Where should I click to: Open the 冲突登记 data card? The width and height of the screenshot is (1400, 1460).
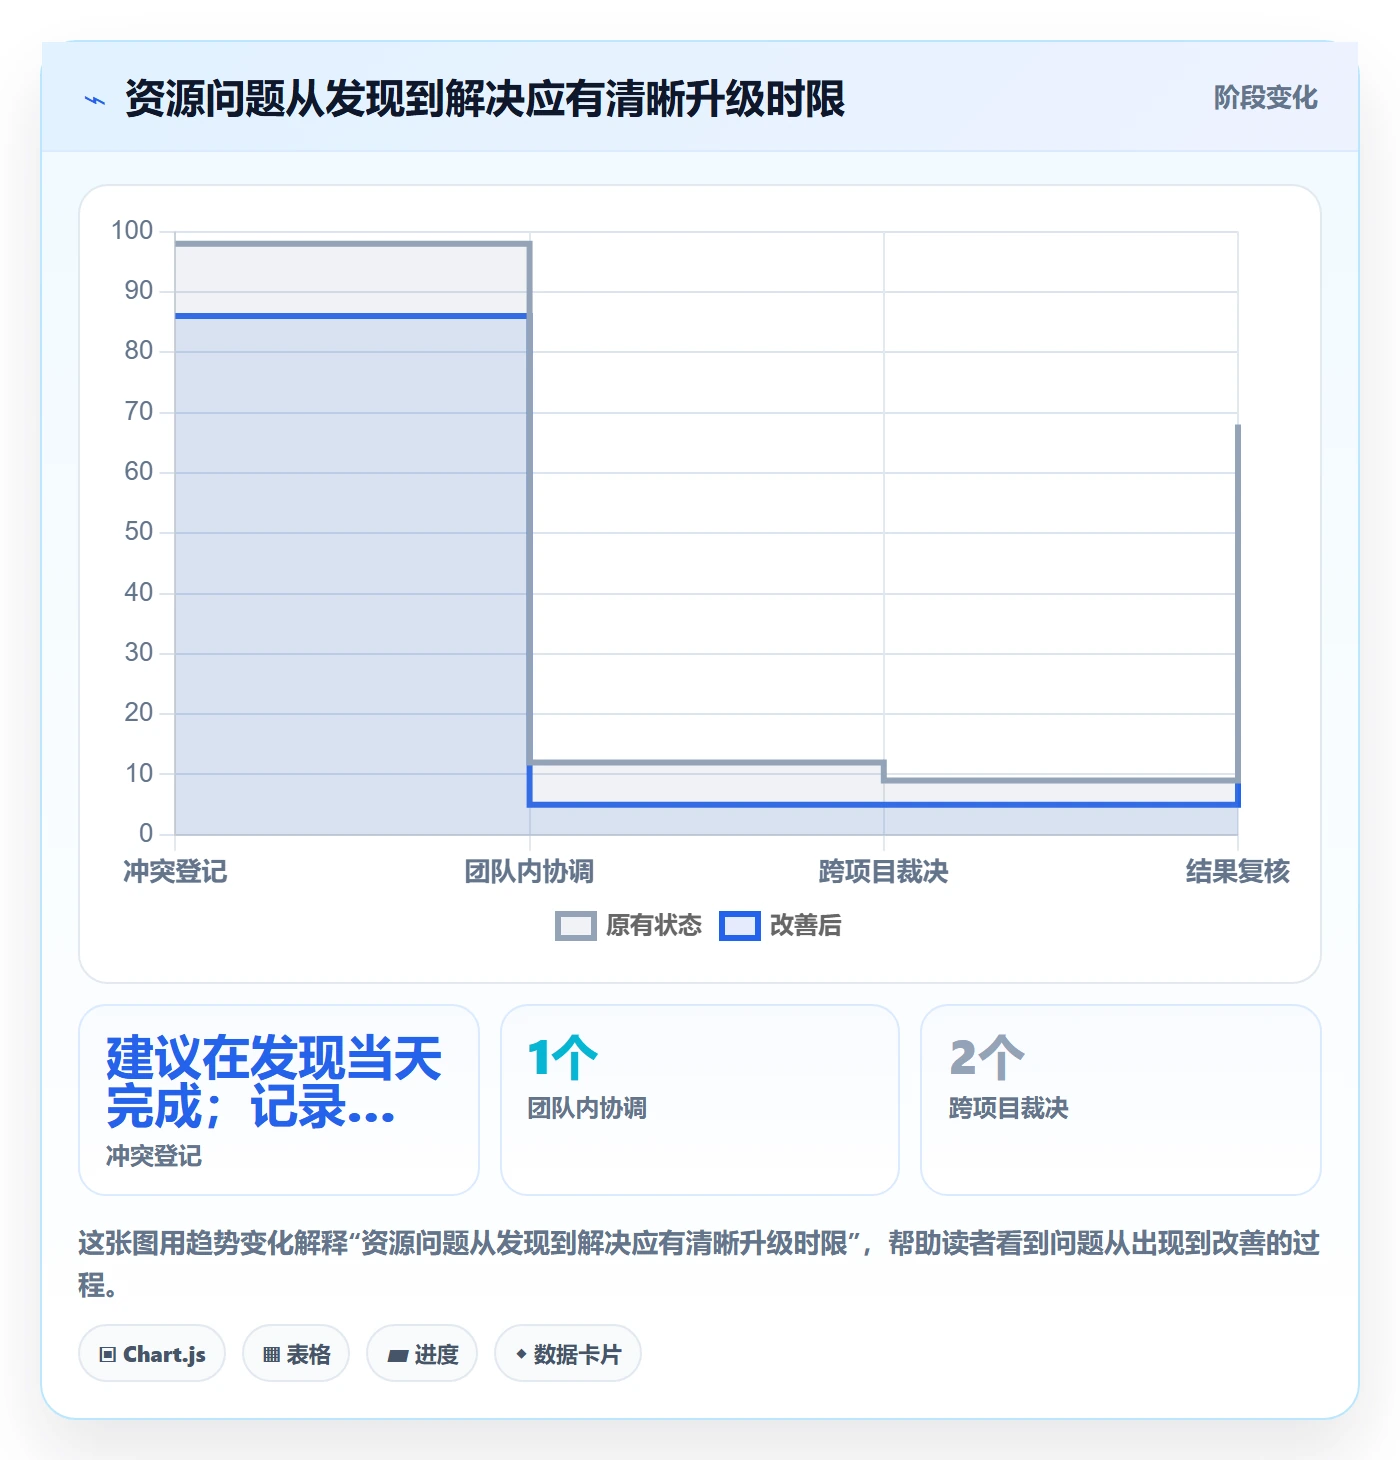[279, 1100]
